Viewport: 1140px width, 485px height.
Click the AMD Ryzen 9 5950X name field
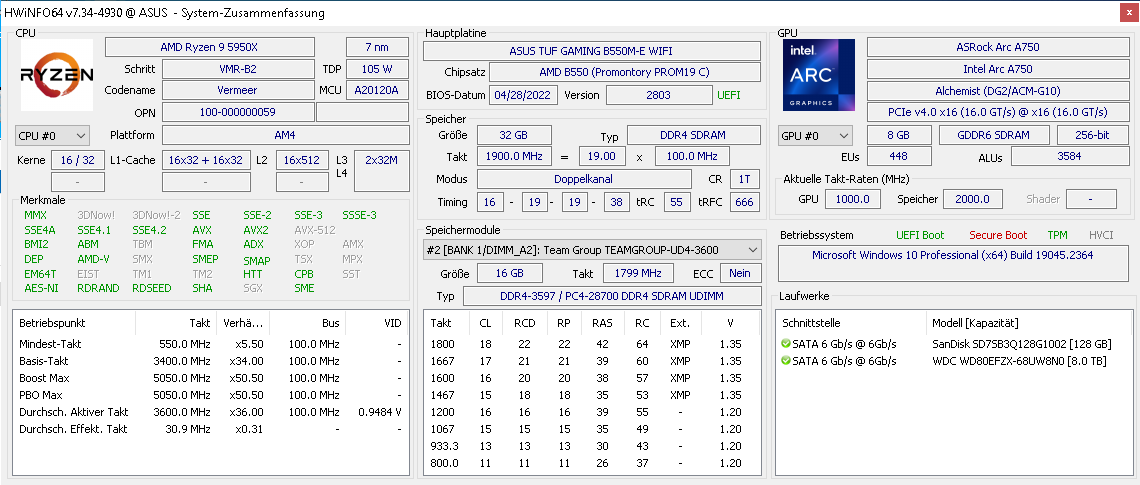tap(209, 47)
